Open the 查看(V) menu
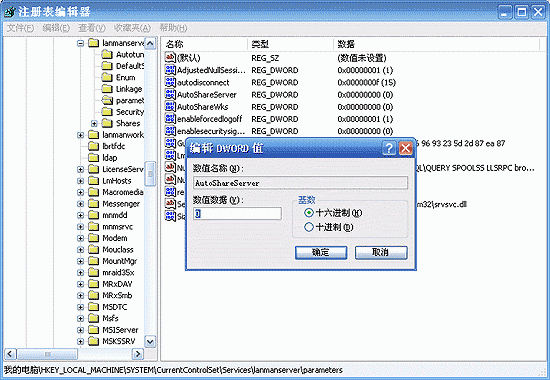 [92, 28]
